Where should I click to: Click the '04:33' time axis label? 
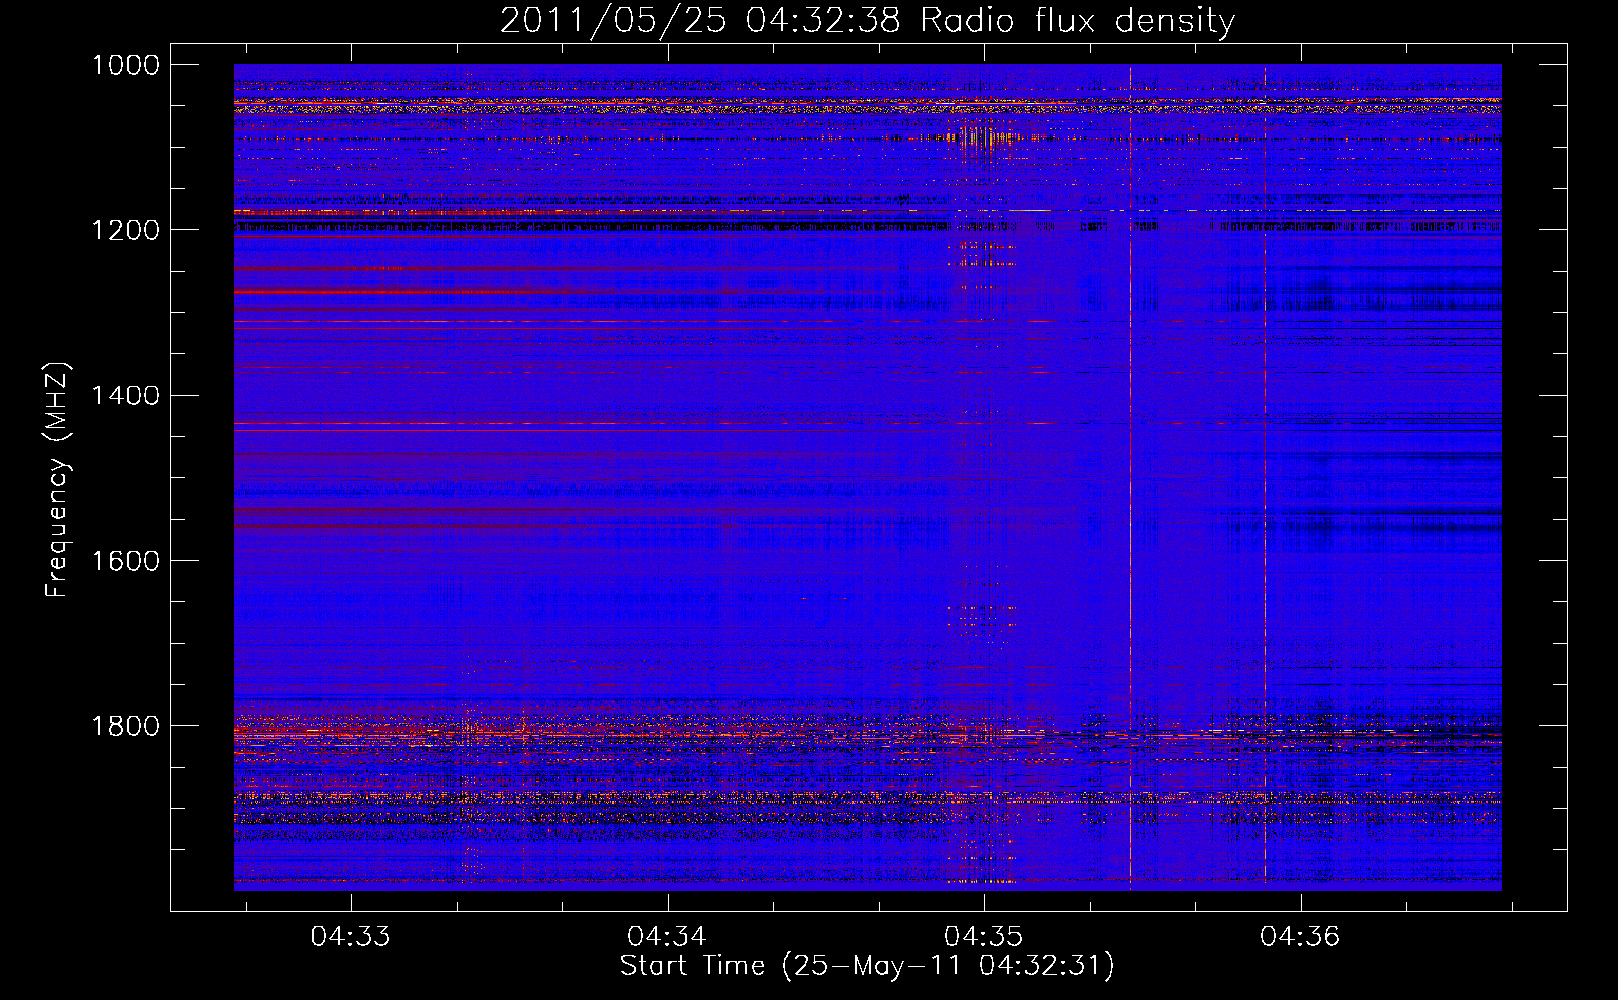[350, 936]
